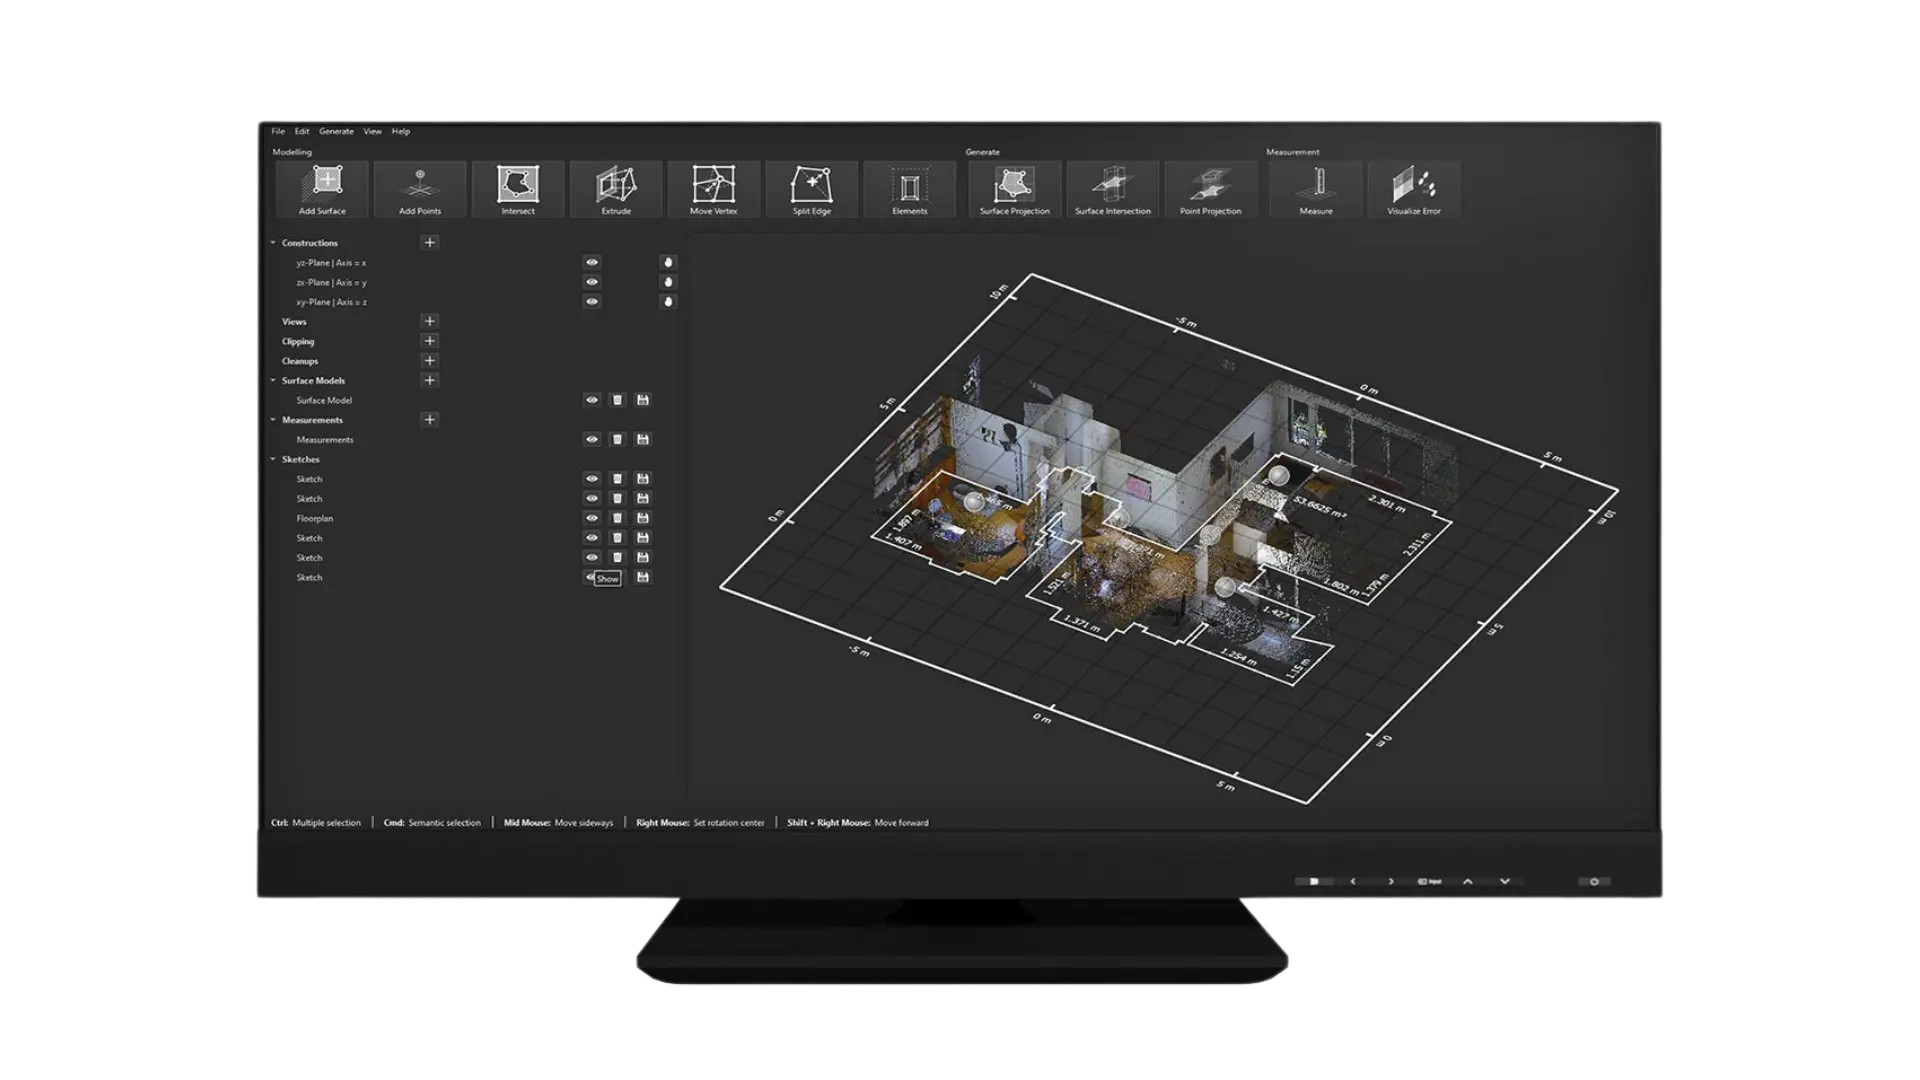Run Surface Projection from Generate group
This screenshot has height=1080, width=1920.
tap(1015, 189)
